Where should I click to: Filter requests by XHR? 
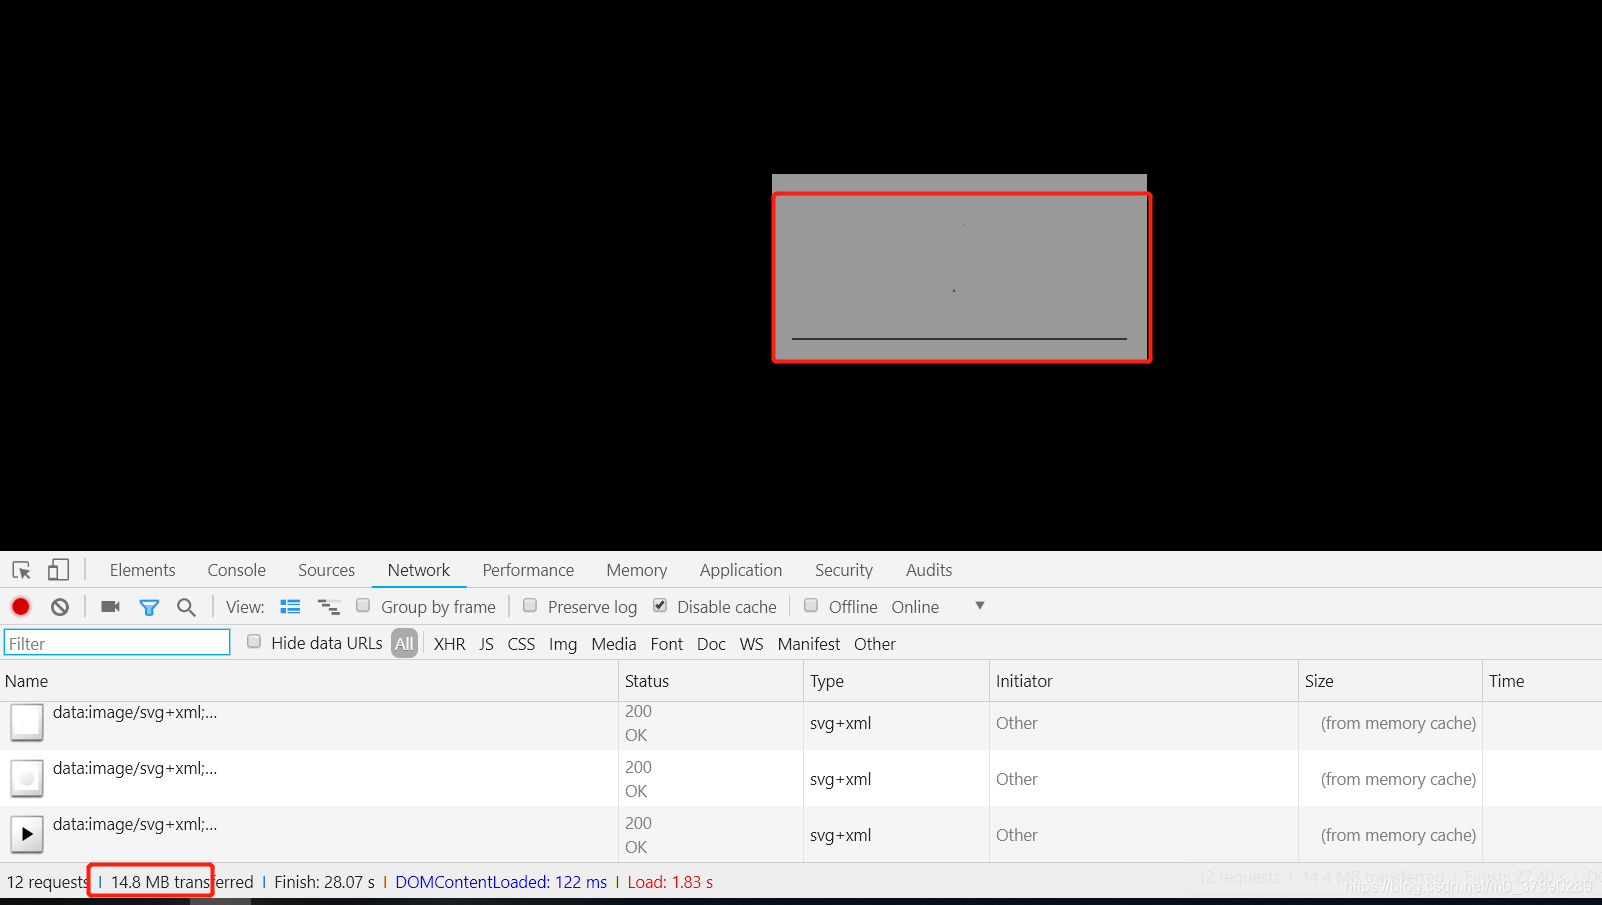click(x=450, y=644)
